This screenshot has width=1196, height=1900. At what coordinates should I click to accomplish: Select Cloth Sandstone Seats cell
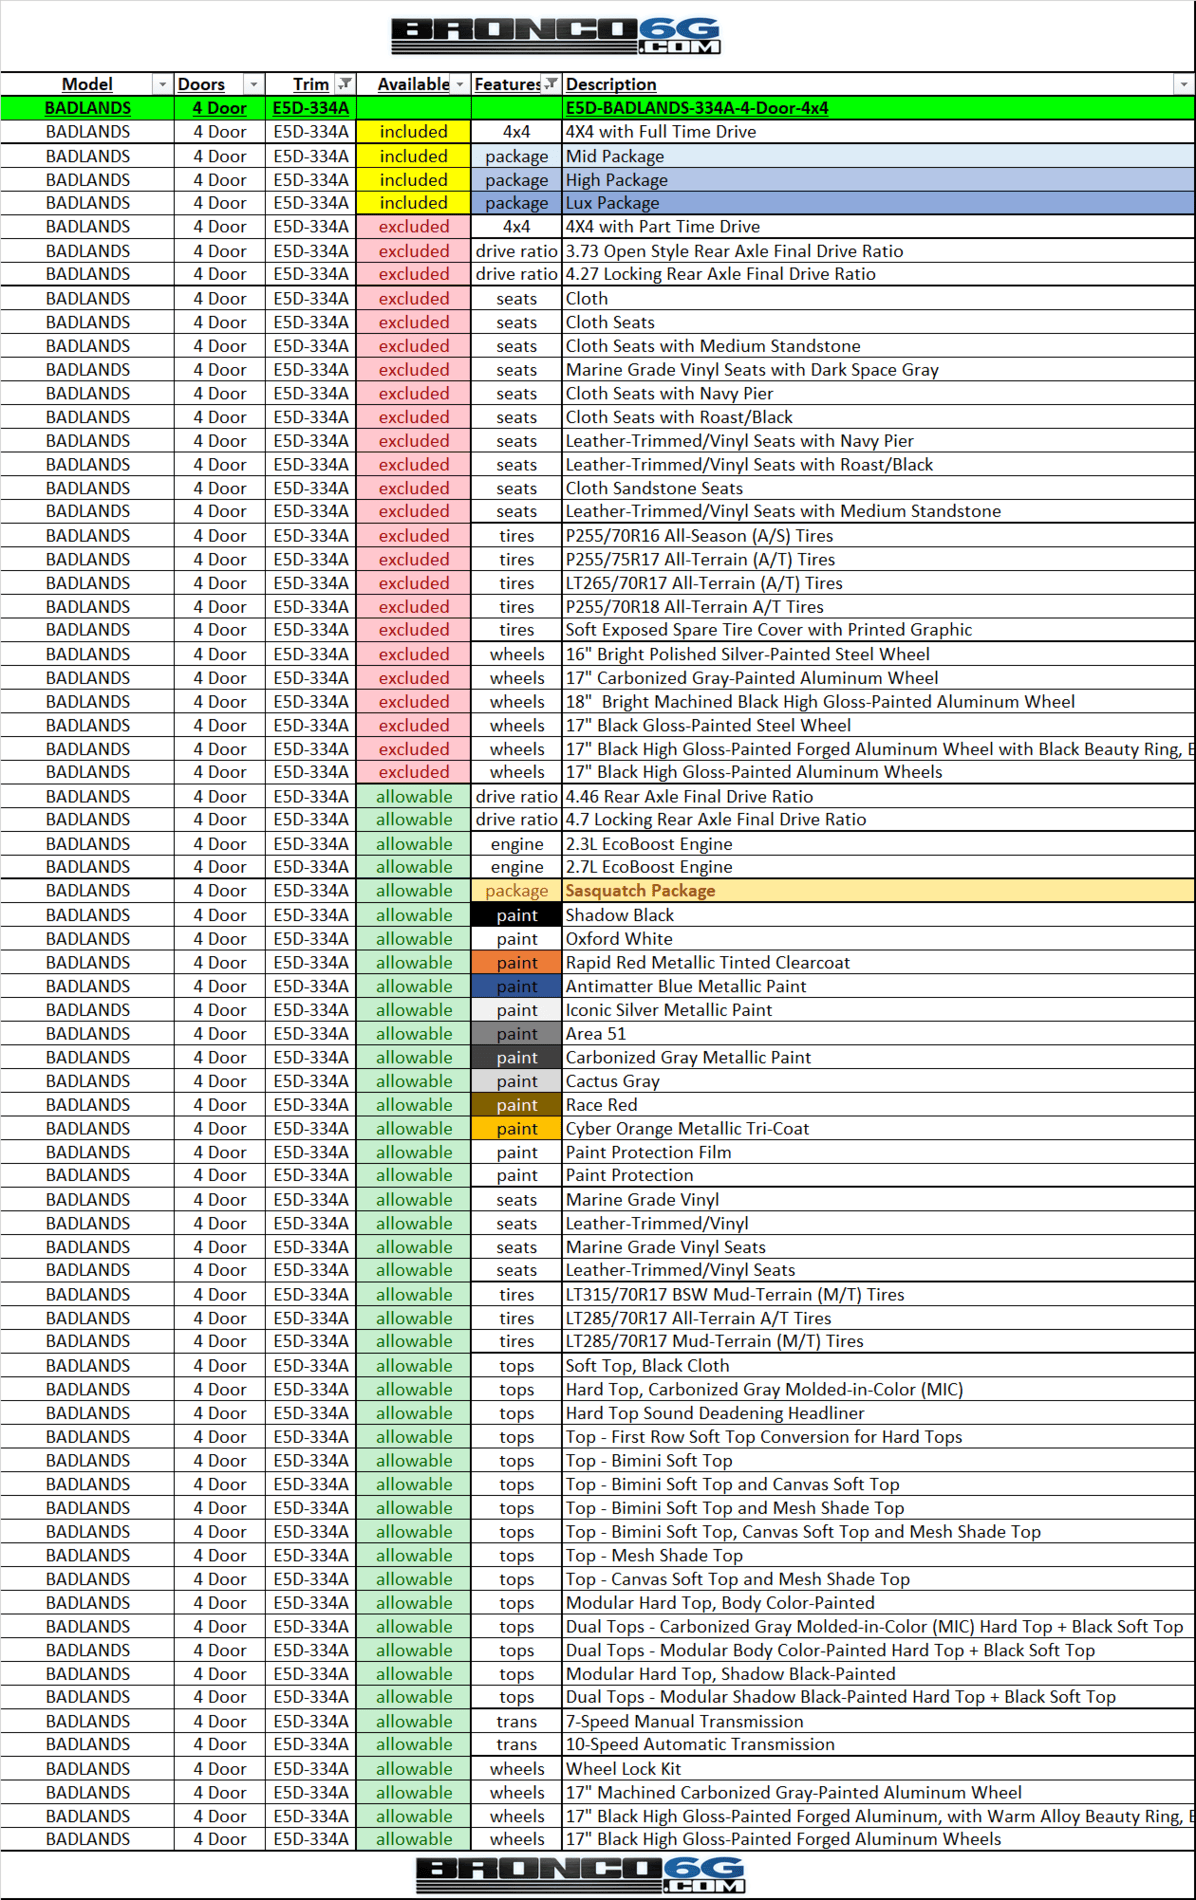tap(879, 488)
